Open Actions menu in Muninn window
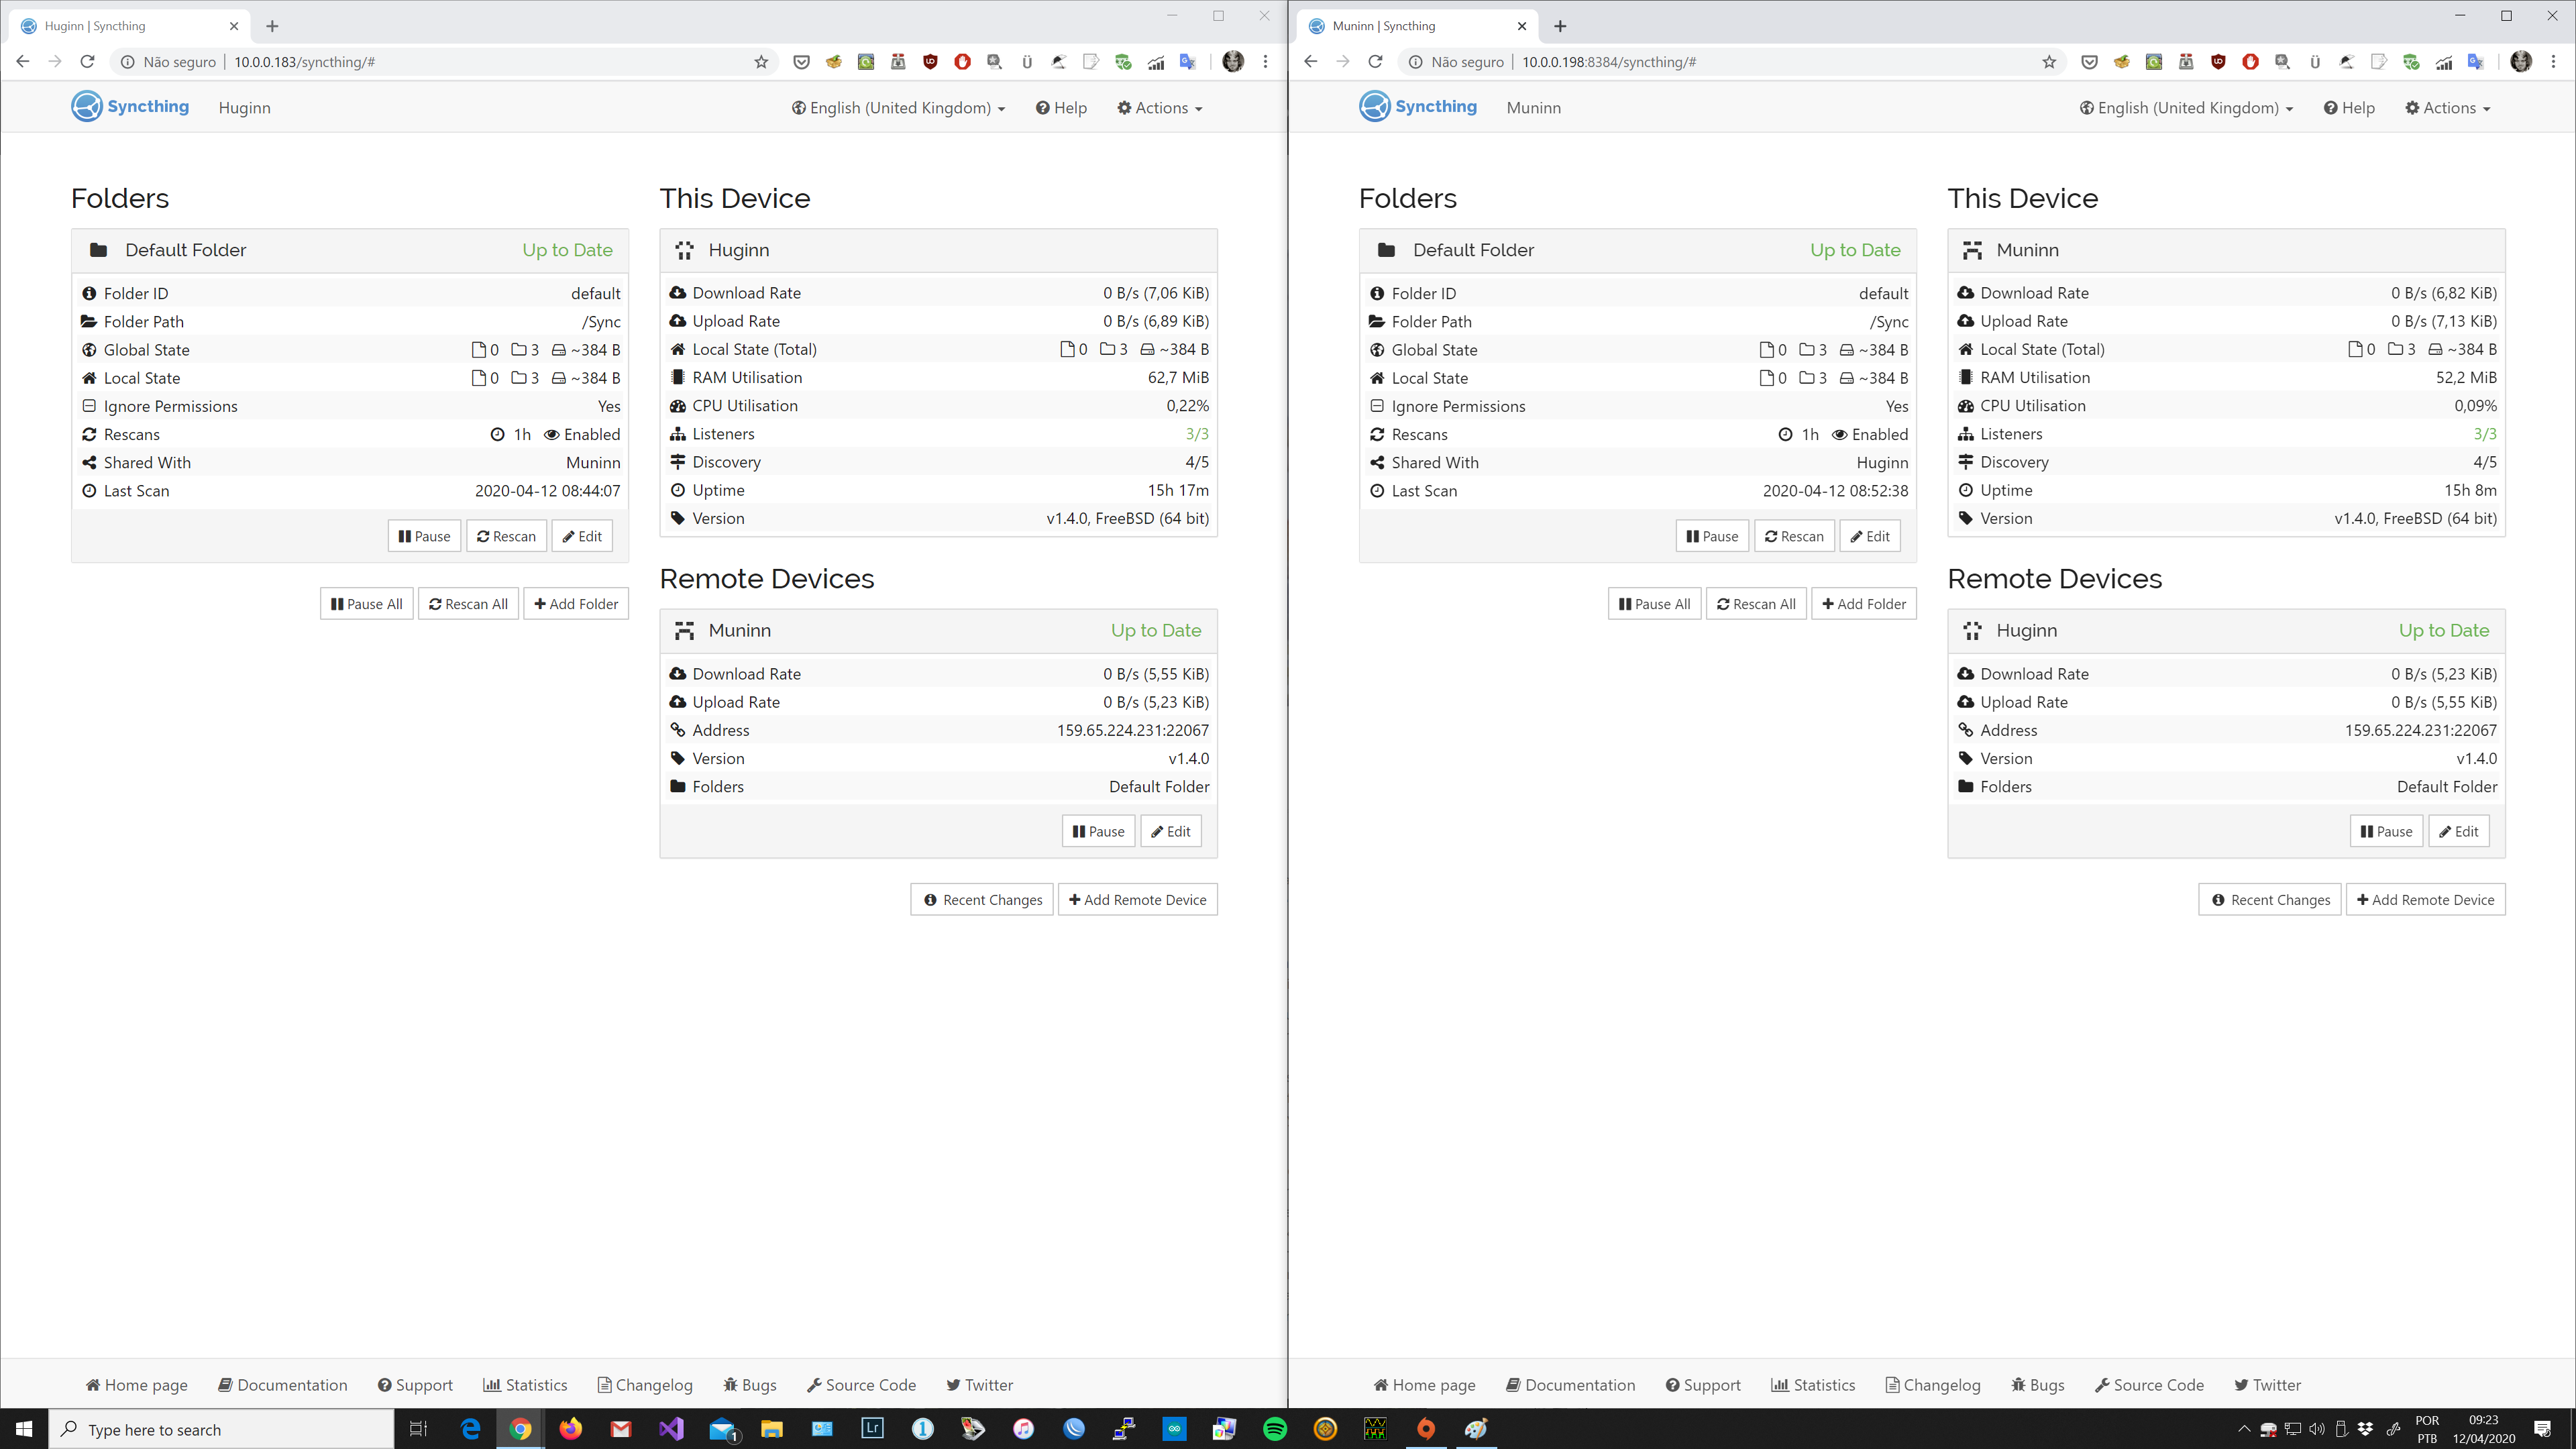The image size is (2576, 1449). coord(2447,108)
